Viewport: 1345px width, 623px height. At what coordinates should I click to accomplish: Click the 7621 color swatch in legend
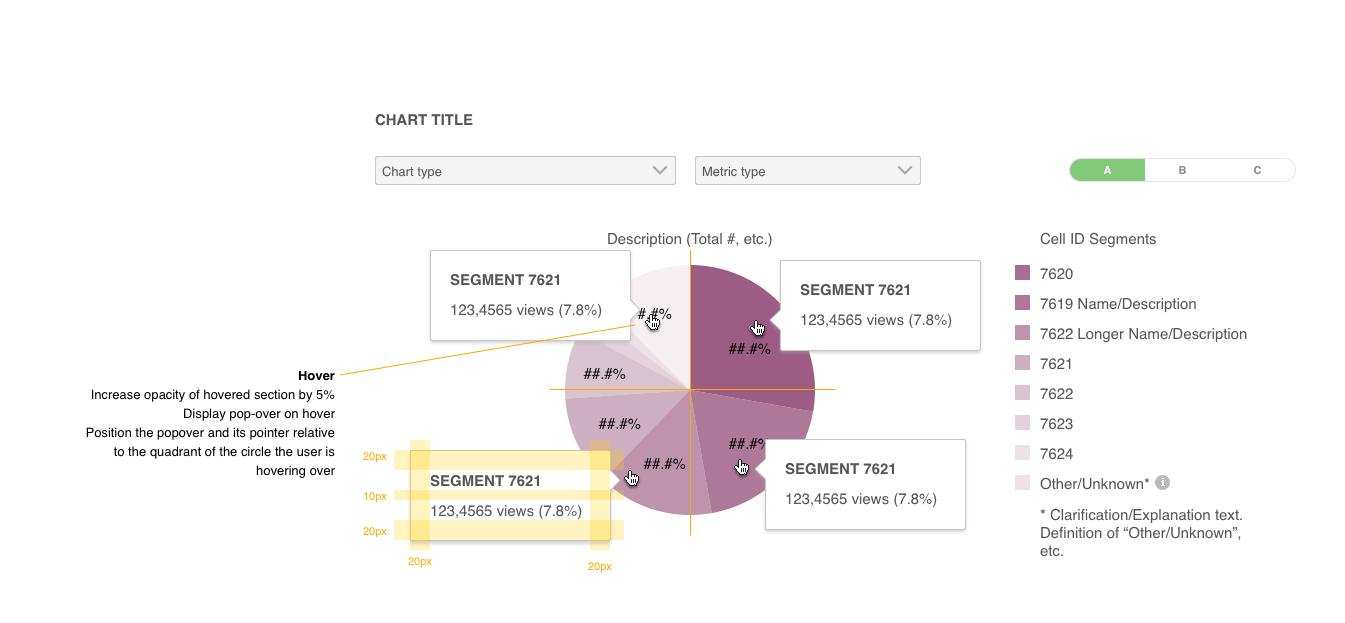1022,362
